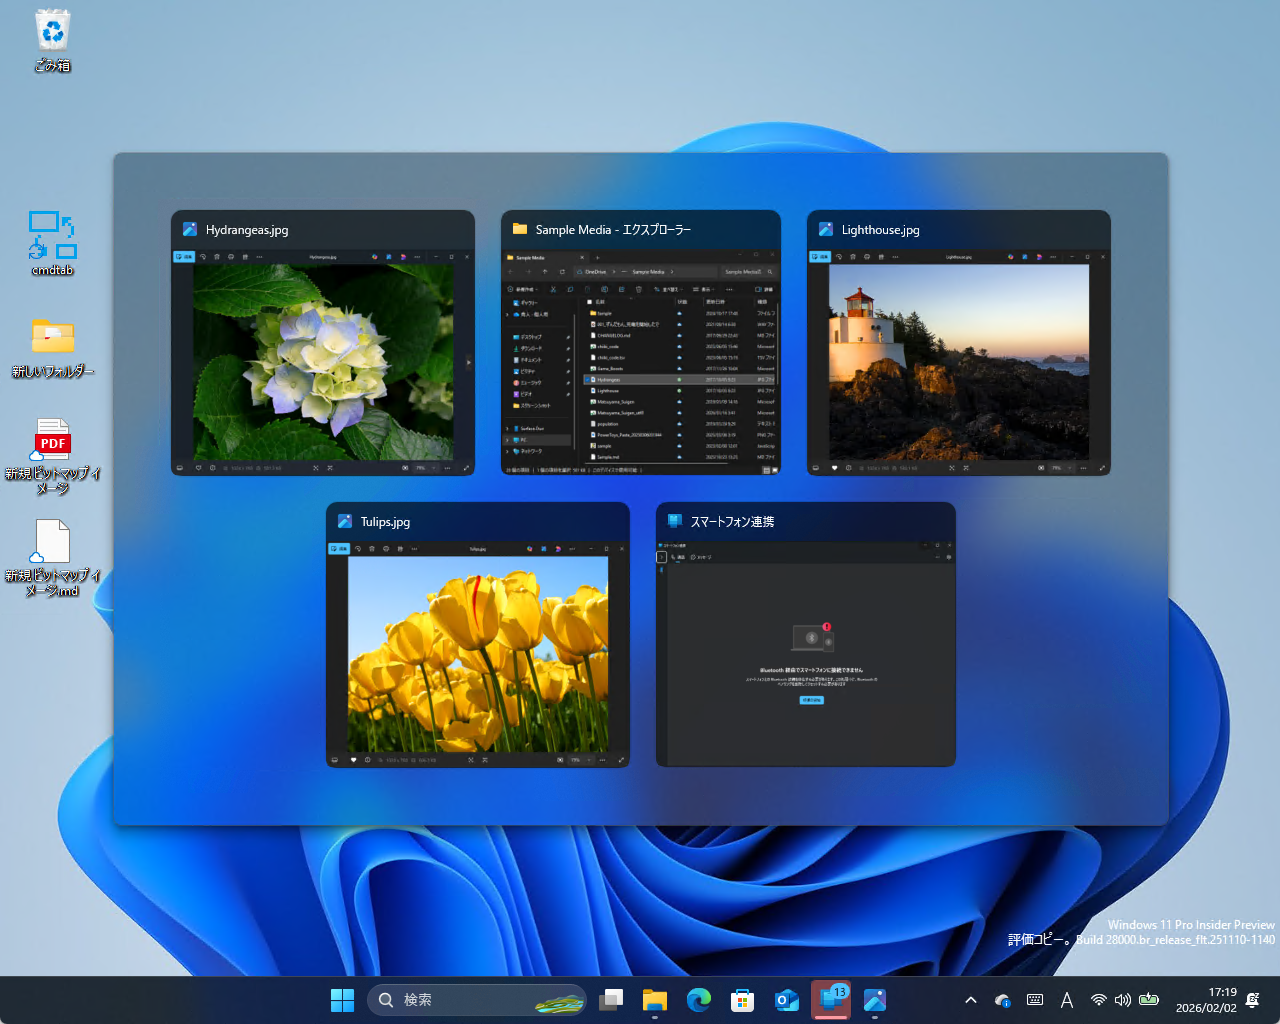Open the see-more menu on Hydrangeas.jpg toolbar
This screenshot has height=1024, width=1280.
[259, 257]
